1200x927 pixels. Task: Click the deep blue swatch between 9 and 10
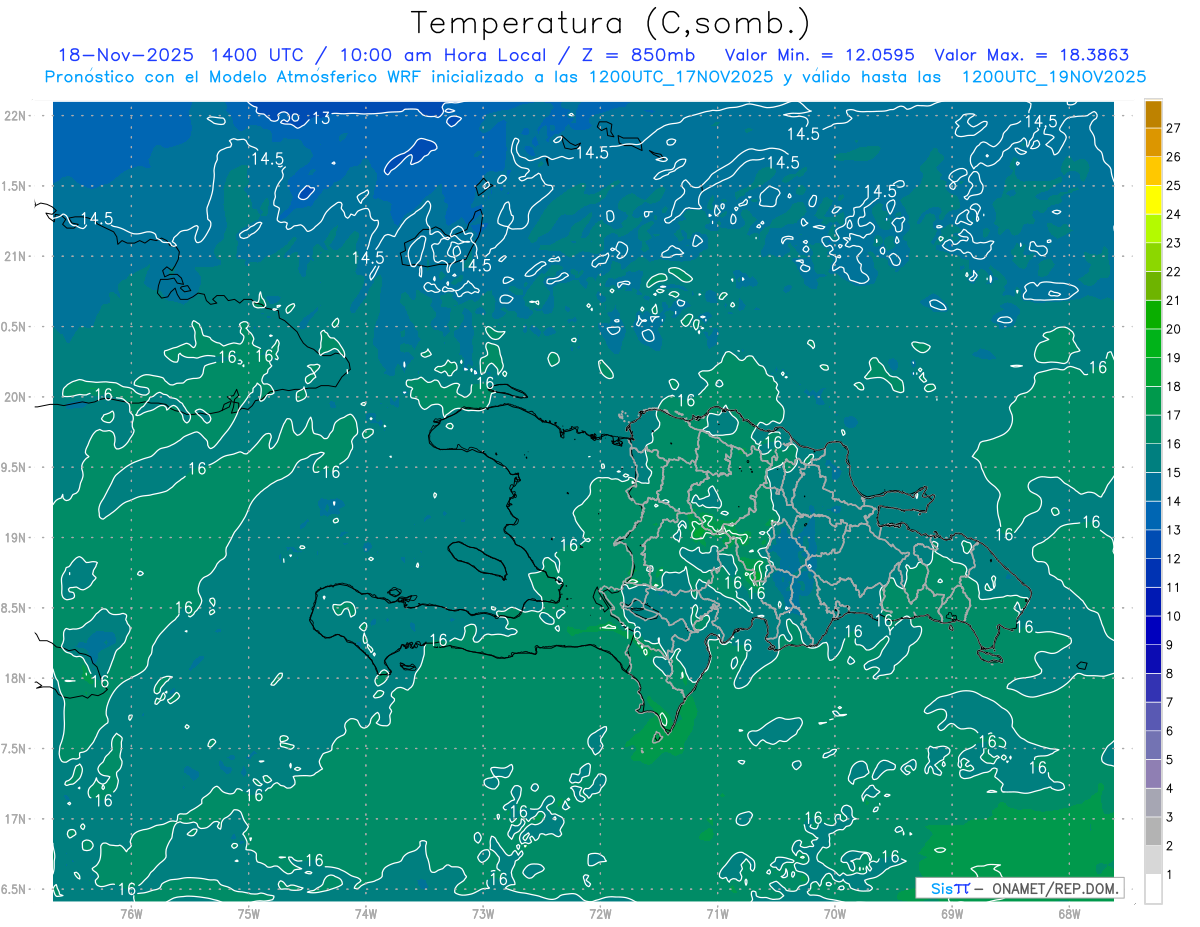[1153, 631]
